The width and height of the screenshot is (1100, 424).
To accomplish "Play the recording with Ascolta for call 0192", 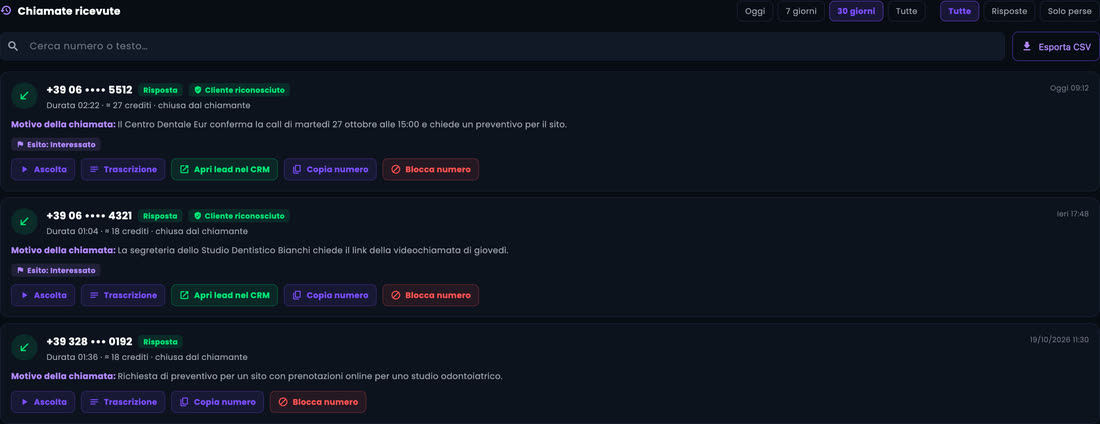I will 43,402.
